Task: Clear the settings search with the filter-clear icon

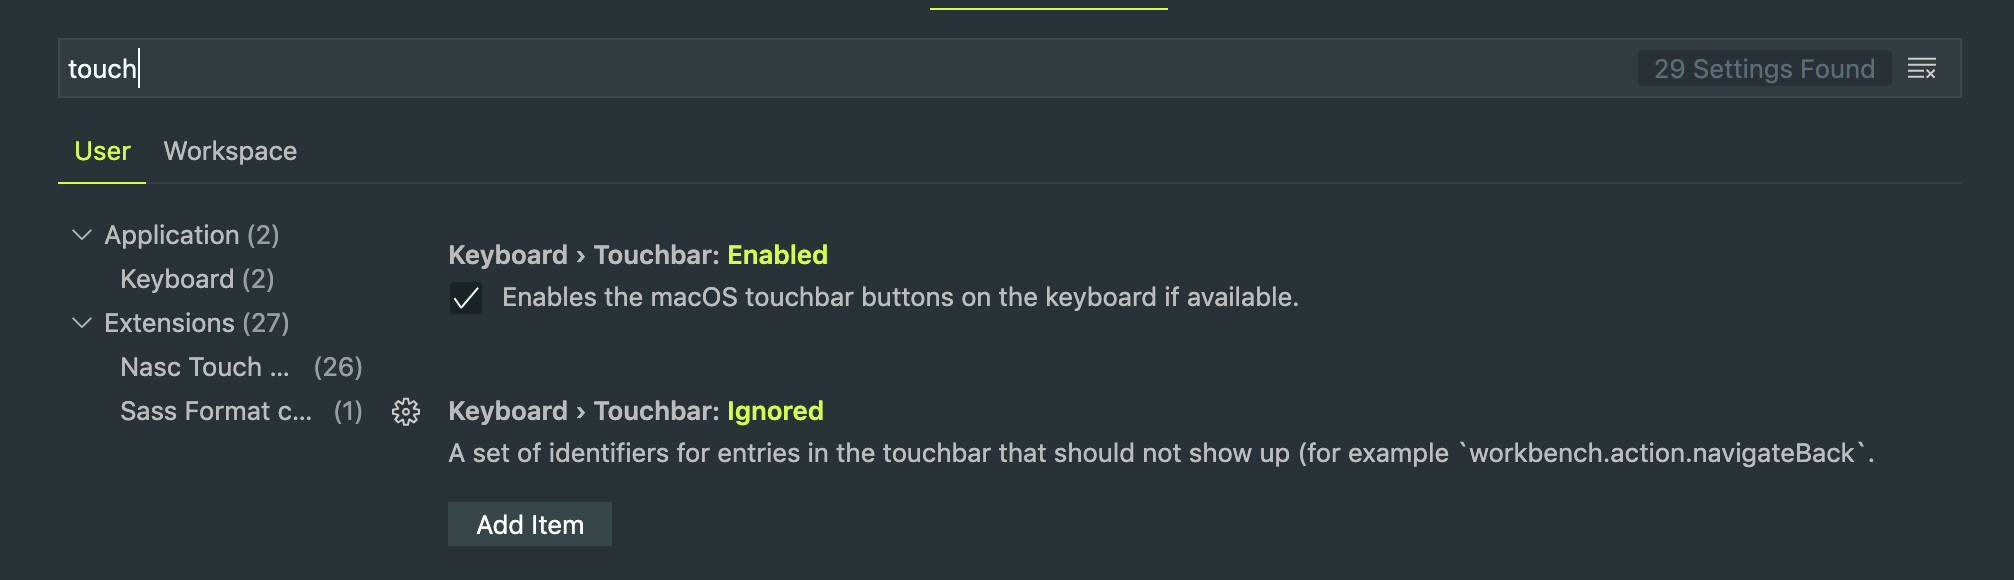Action: (x=1921, y=69)
